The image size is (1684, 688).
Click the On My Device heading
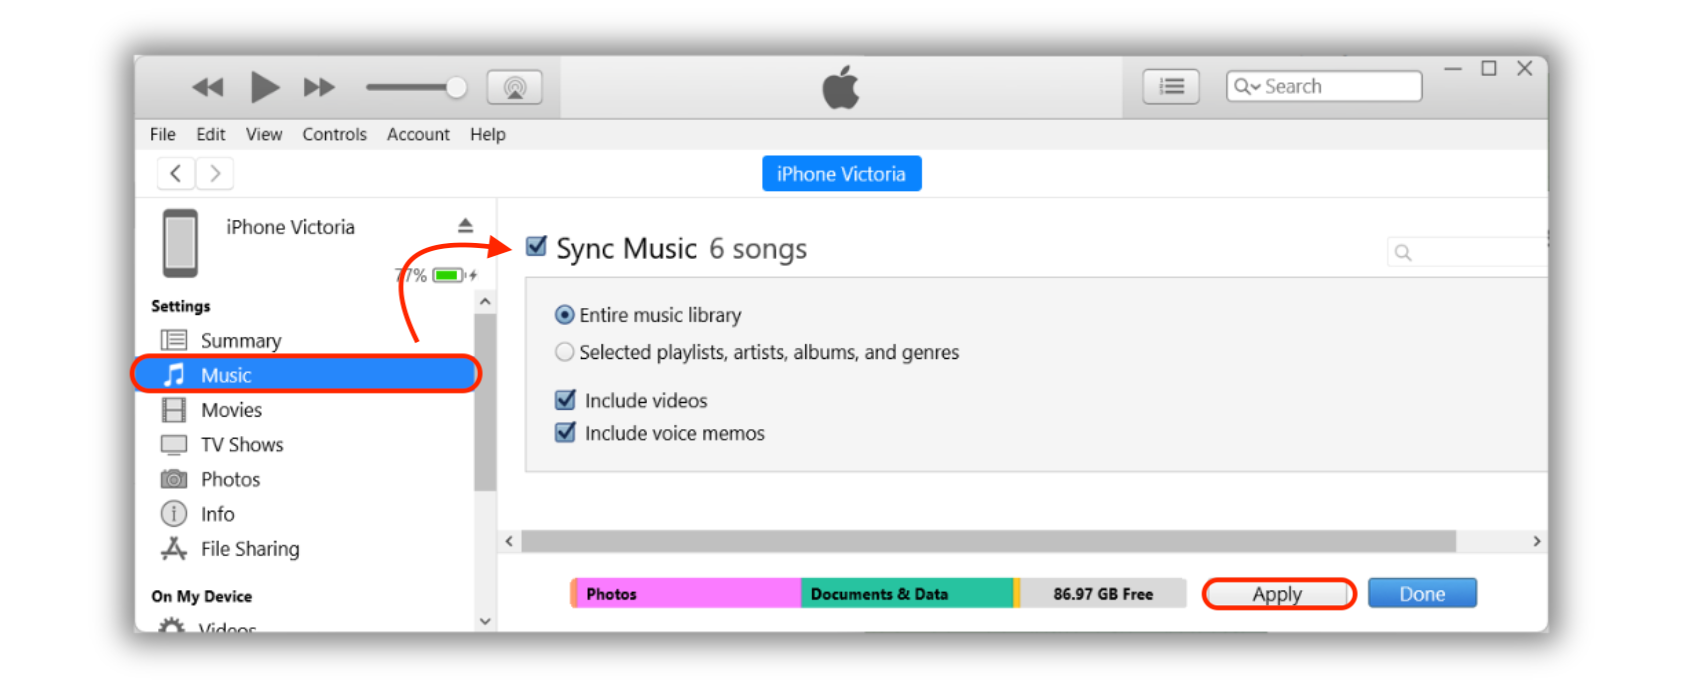(202, 596)
